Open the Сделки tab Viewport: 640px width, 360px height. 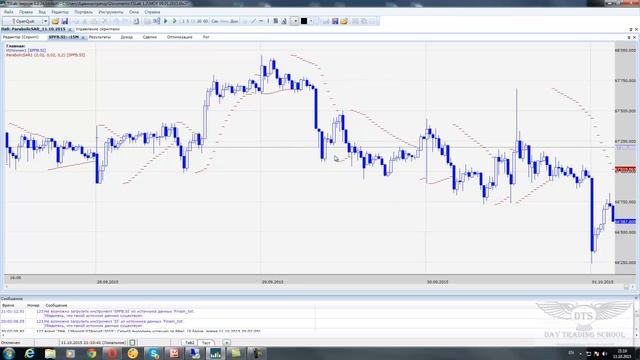point(150,37)
